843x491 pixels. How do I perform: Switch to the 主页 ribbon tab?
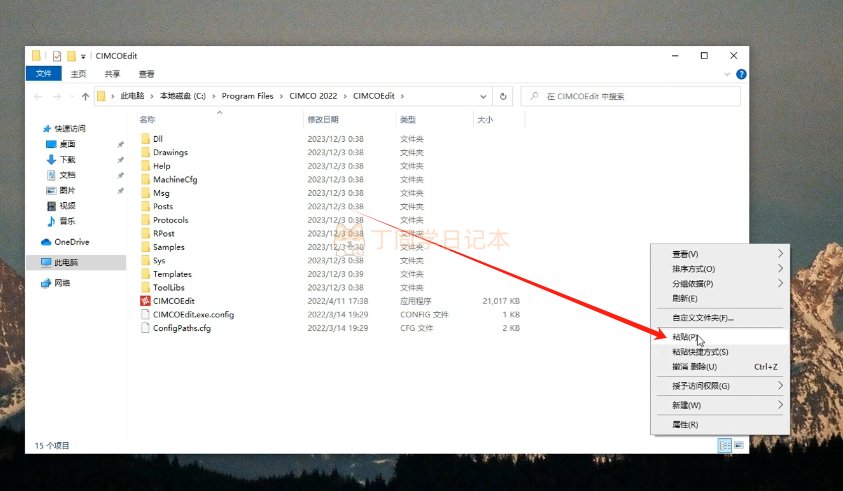click(x=78, y=74)
